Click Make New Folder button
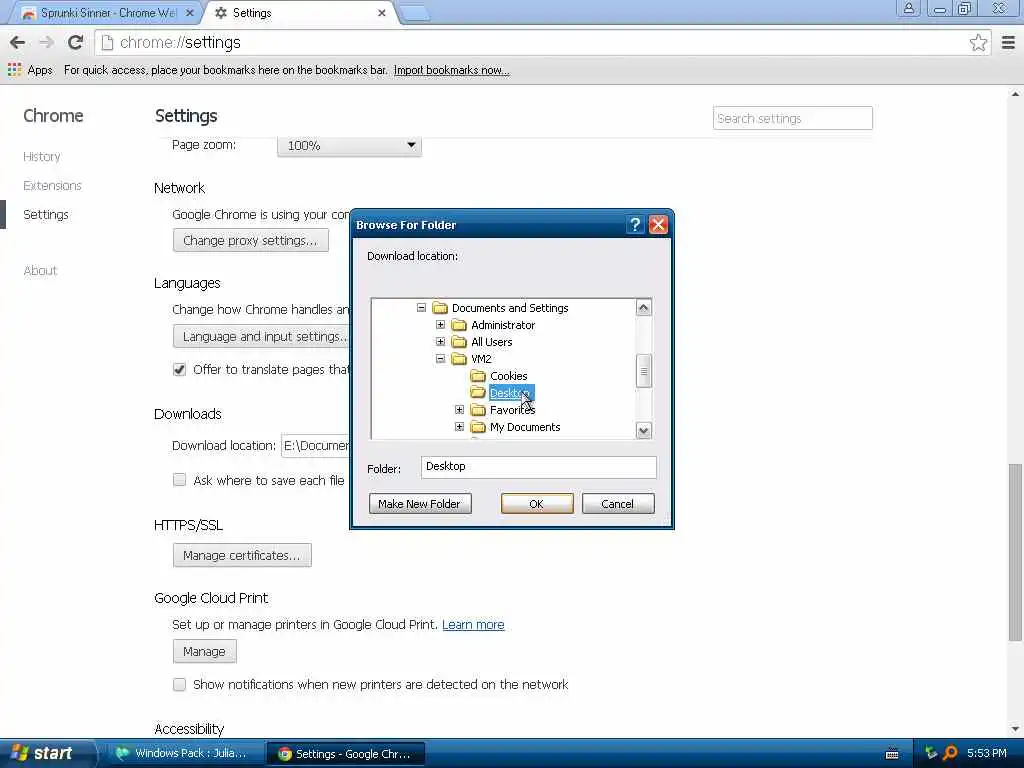Screen dimensions: 1024x768 [420, 504]
